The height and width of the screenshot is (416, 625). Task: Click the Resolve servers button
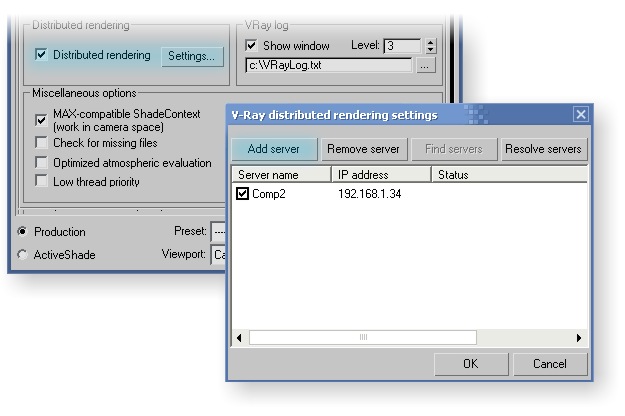[543, 149]
